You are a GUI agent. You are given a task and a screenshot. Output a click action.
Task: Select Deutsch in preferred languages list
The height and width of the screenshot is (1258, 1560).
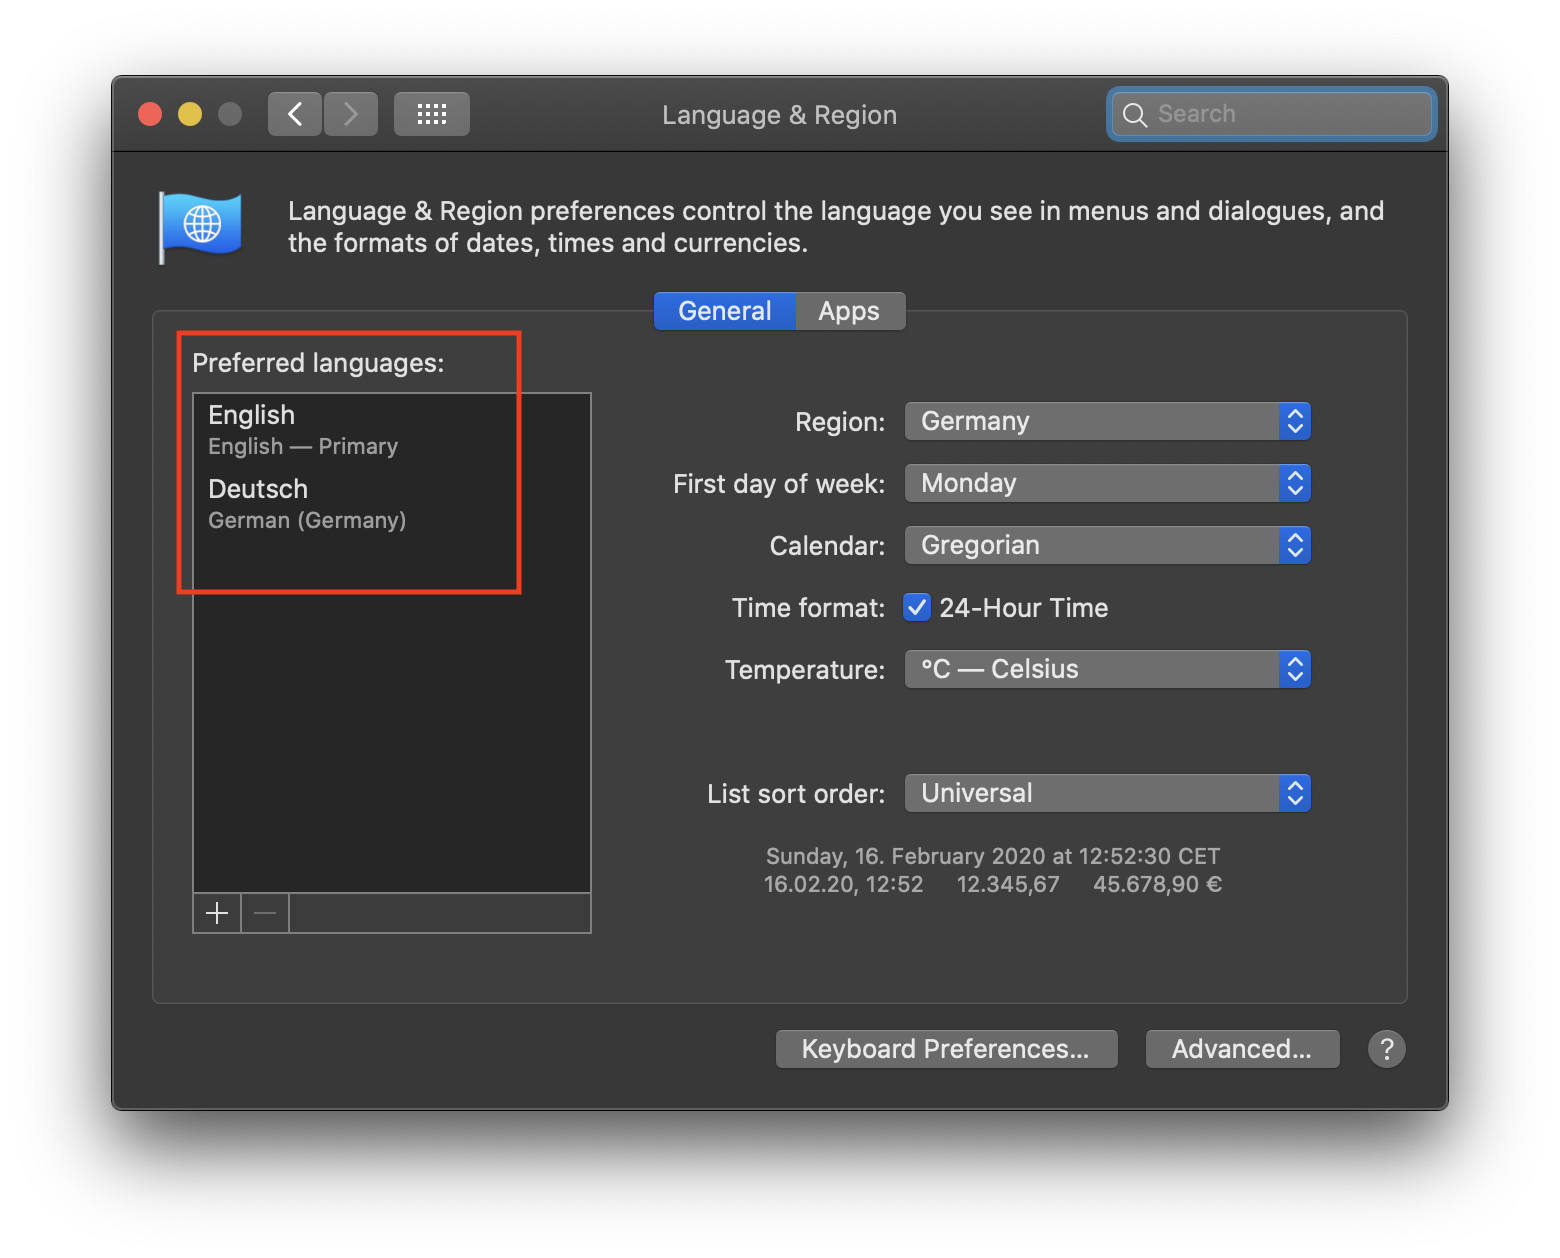tap(306, 503)
